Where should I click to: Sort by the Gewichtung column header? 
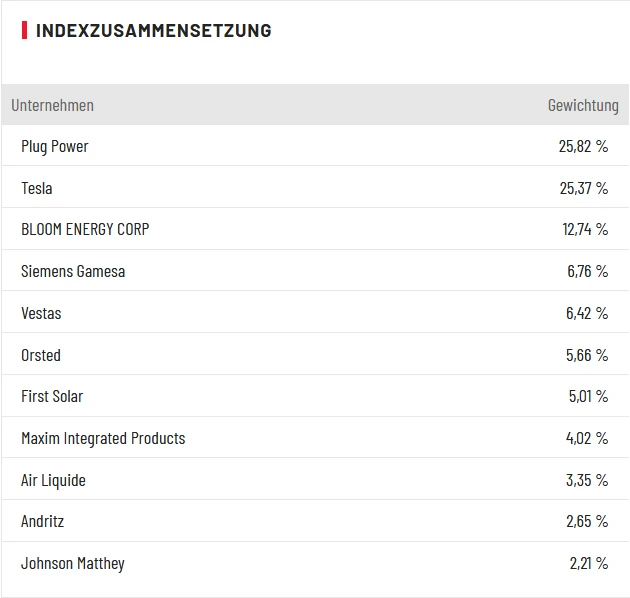pyautogui.click(x=582, y=105)
